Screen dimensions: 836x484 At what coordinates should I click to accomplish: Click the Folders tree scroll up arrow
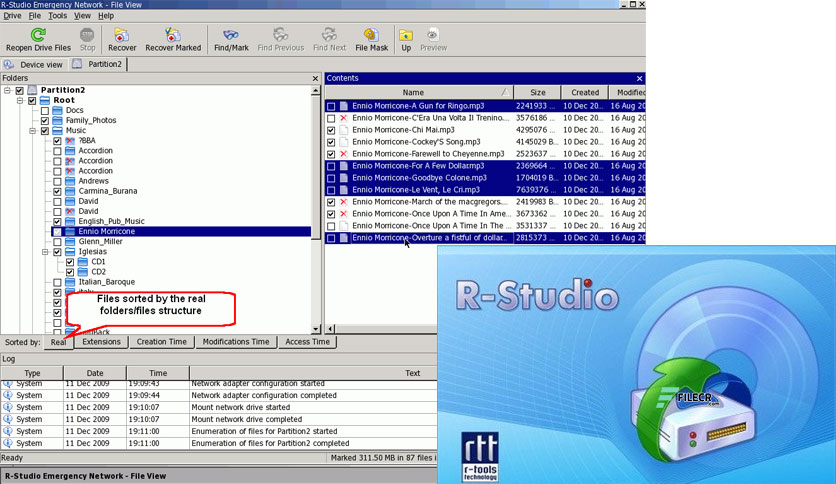pos(316,91)
